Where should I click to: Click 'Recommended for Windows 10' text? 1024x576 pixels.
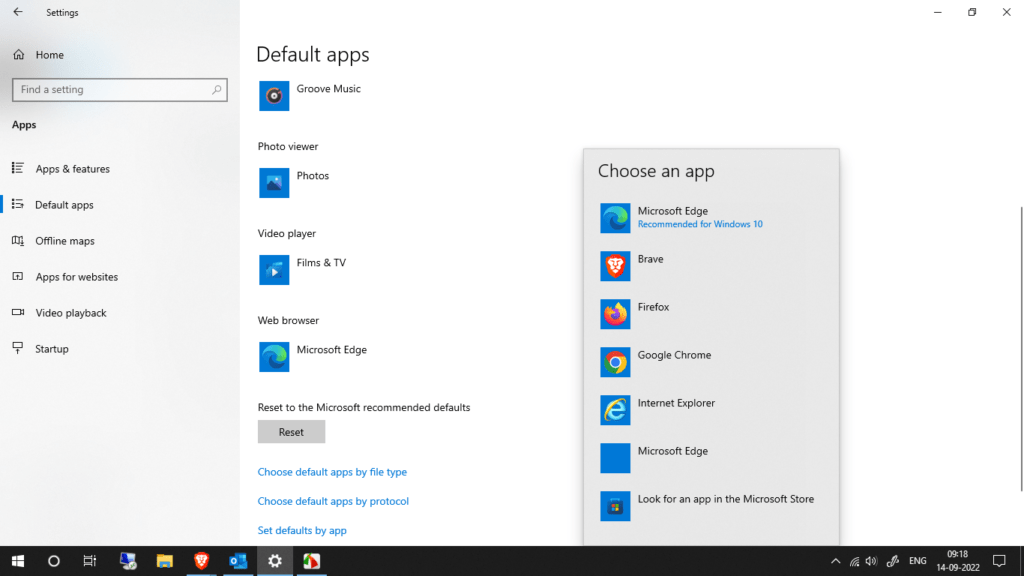point(700,224)
